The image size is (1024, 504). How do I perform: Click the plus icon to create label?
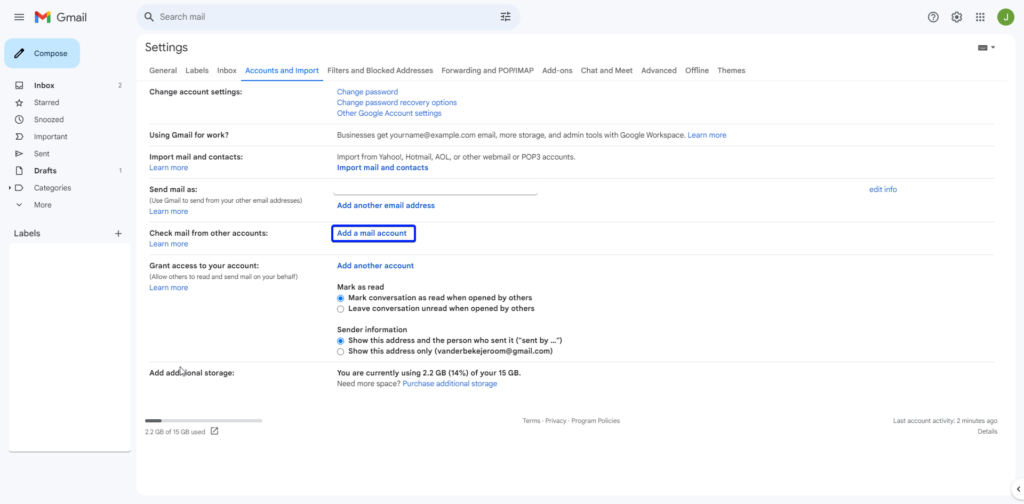(118, 233)
